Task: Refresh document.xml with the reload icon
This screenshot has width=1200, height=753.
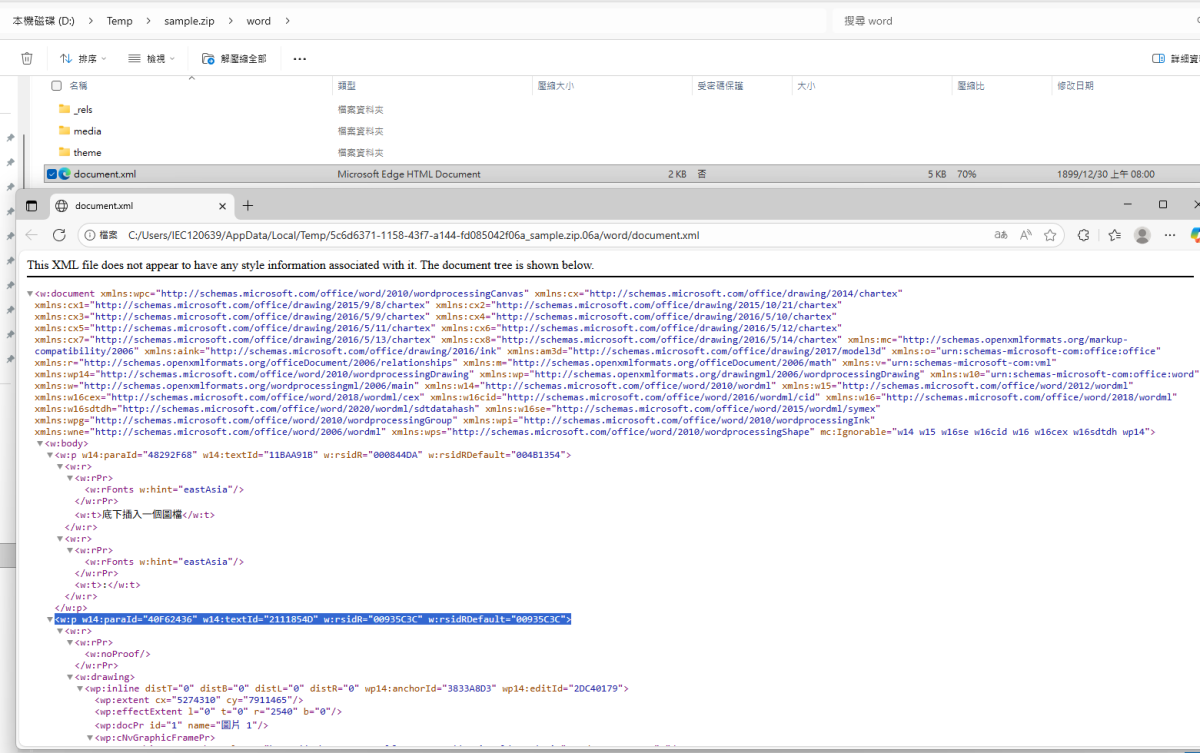Action: pos(59,234)
